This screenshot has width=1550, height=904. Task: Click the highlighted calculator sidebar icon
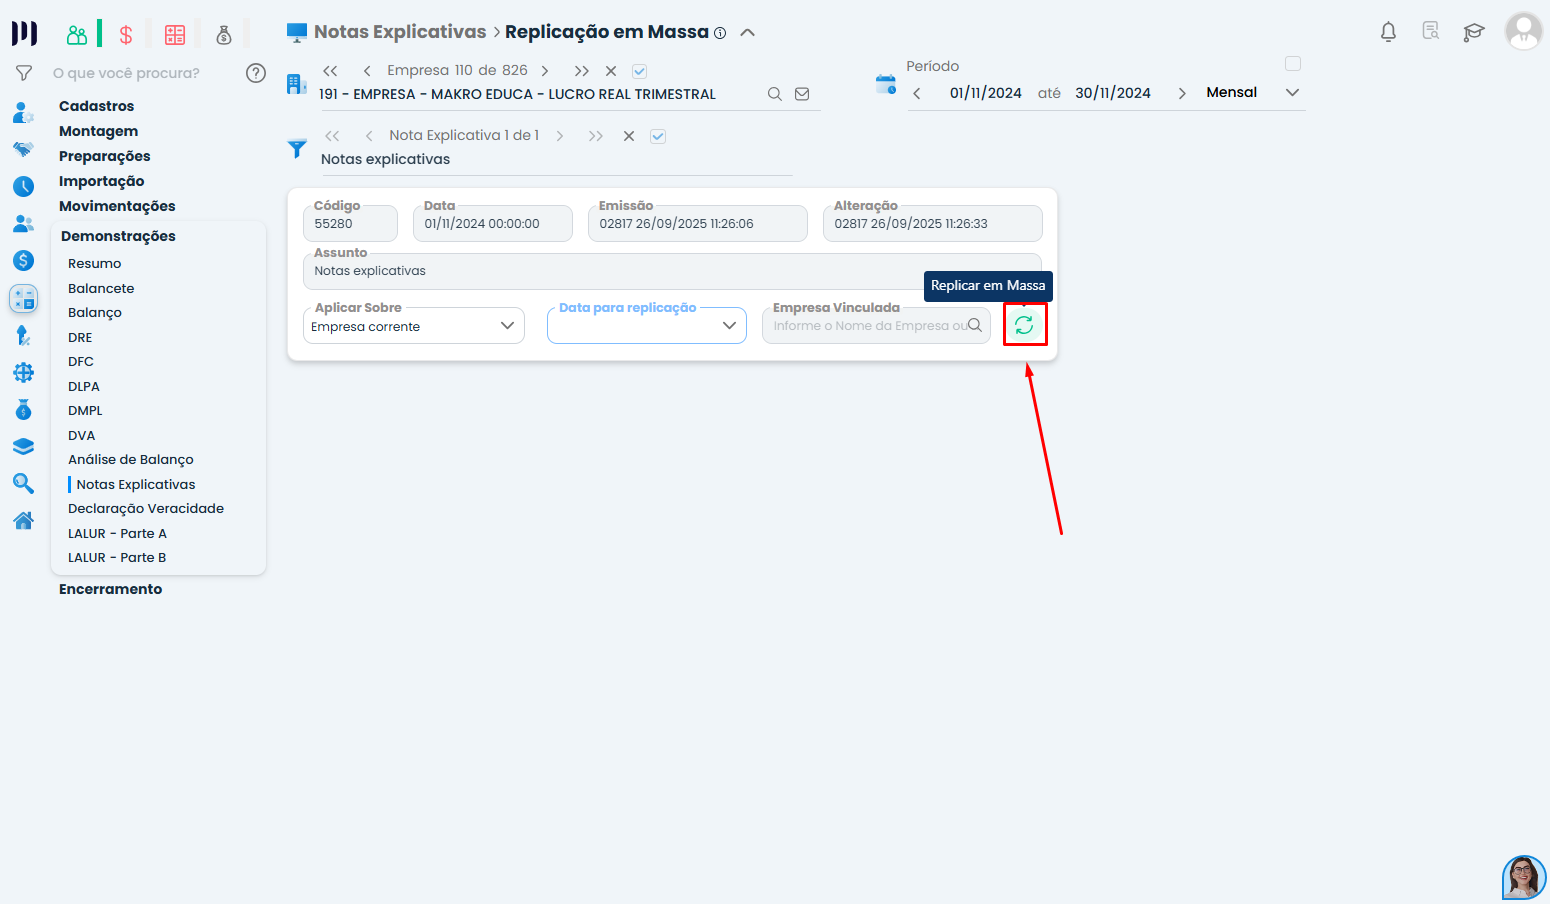pos(24,298)
